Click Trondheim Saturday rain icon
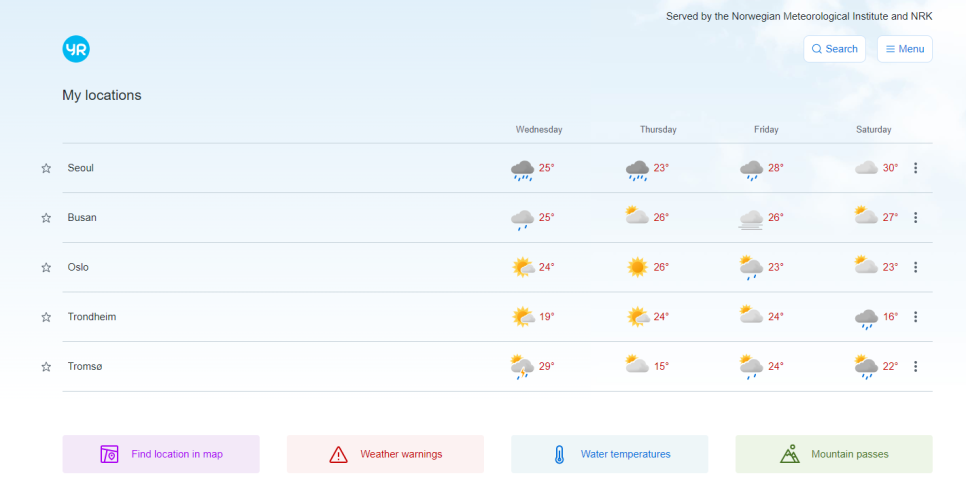 click(x=866, y=318)
